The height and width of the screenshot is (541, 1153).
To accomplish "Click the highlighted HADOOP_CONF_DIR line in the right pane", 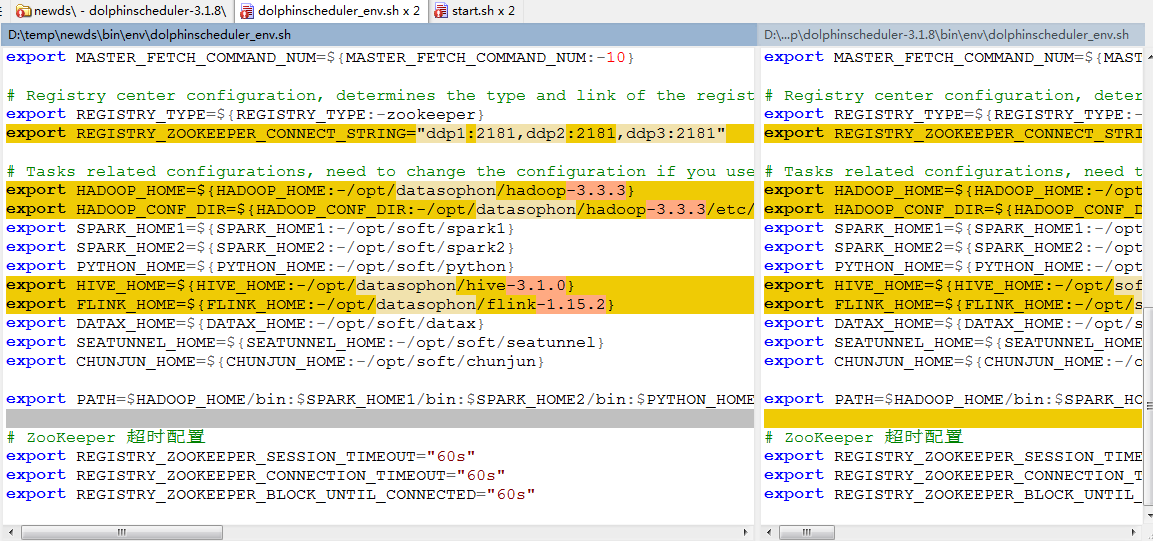I will point(955,209).
